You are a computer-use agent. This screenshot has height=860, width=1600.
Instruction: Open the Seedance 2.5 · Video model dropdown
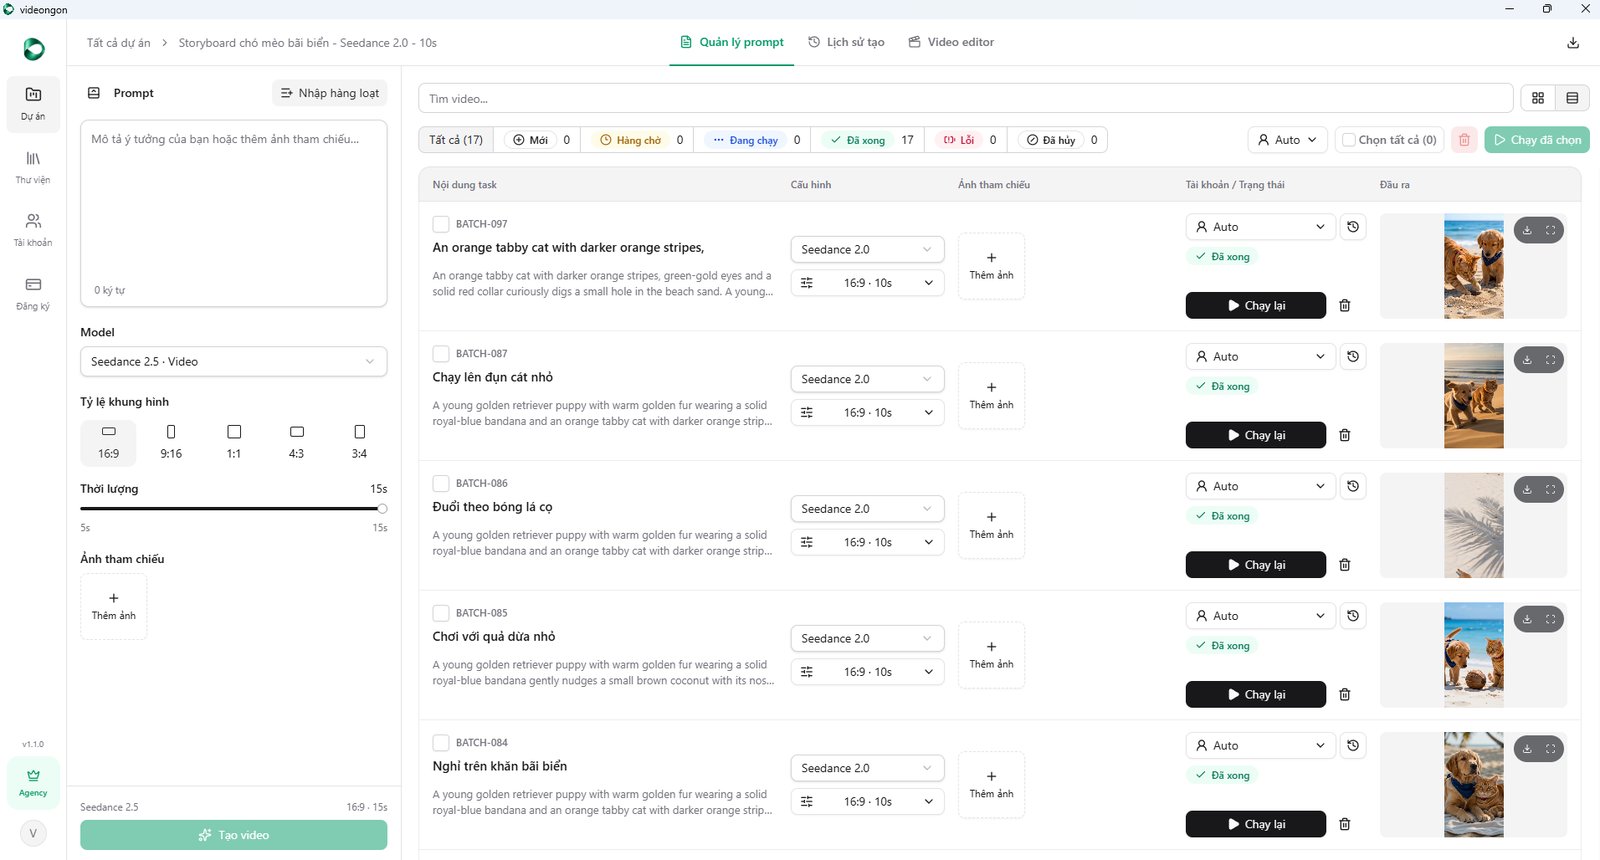coord(234,362)
